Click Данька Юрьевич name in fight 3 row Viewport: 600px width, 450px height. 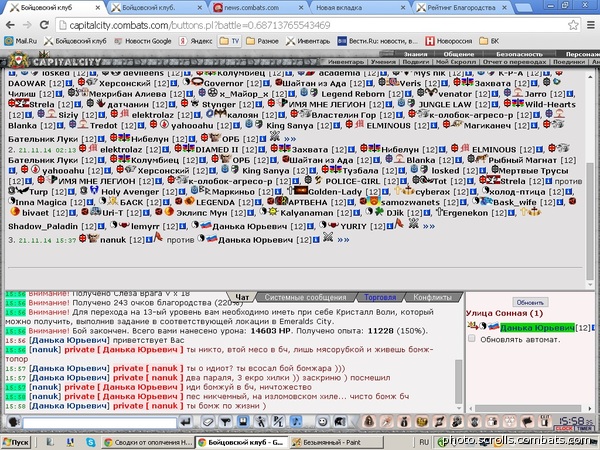255,240
